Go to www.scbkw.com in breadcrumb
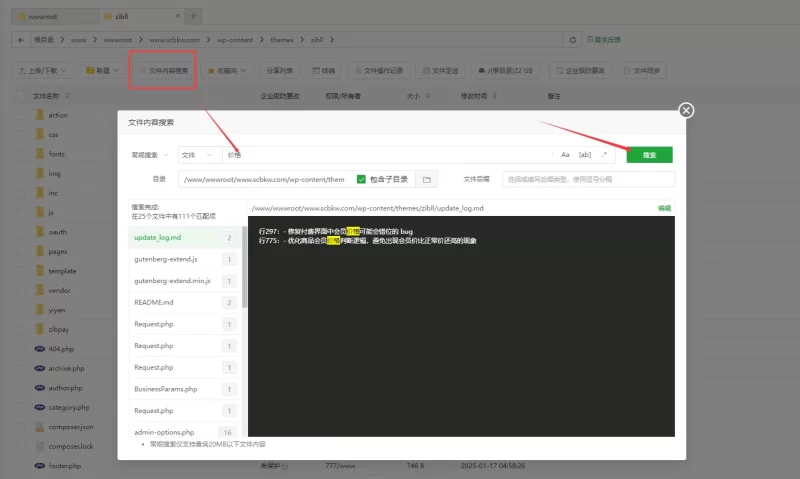This screenshot has width=800, height=479. 174,40
